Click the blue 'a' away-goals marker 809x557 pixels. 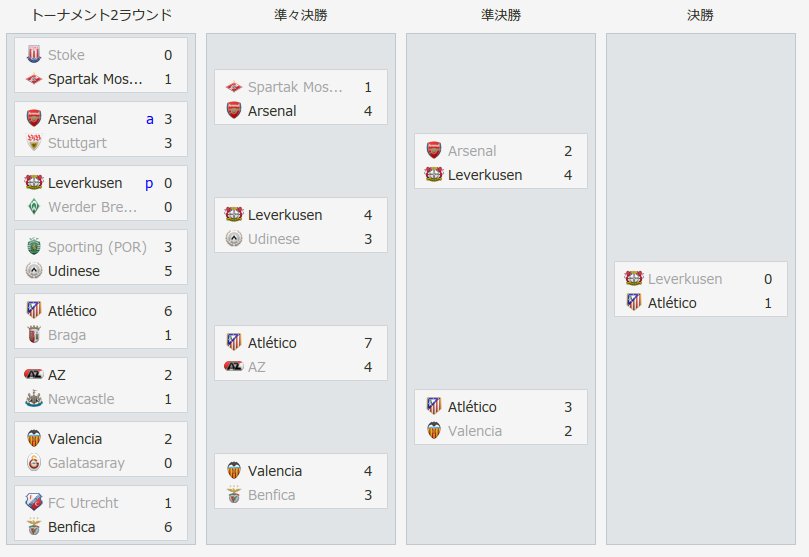tap(150, 120)
